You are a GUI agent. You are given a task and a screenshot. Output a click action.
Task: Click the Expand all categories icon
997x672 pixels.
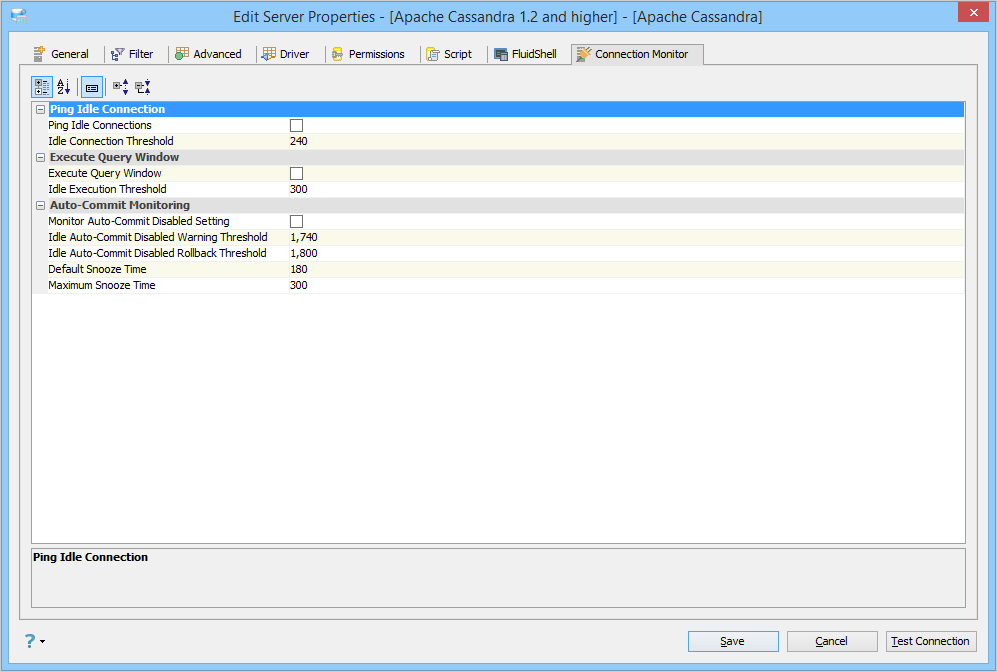coord(120,87)
